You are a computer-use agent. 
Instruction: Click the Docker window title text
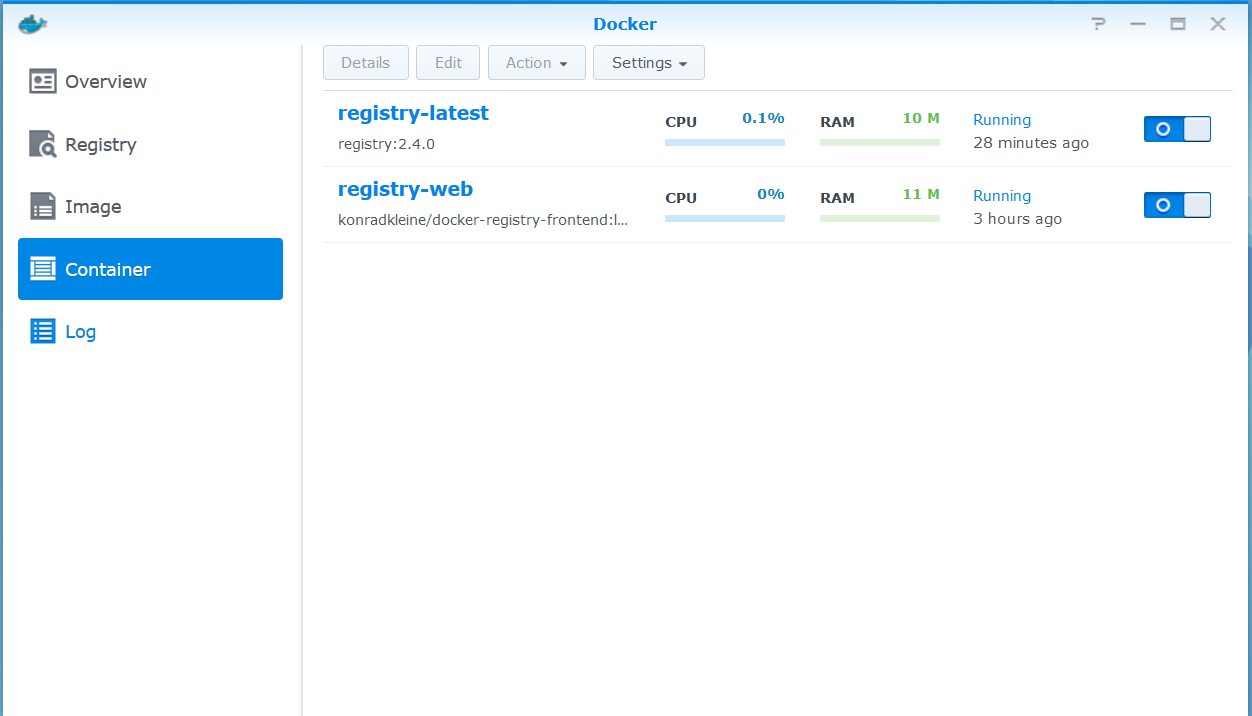point(625,24)
